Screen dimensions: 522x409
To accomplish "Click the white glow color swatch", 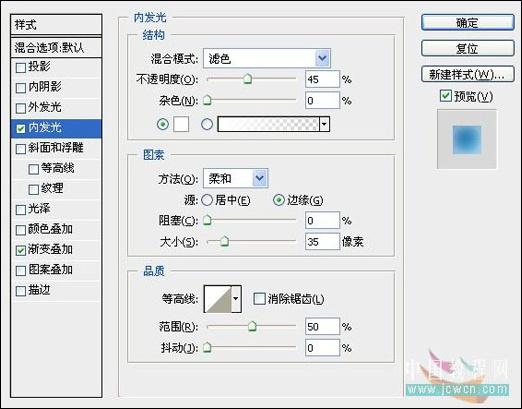I will [181, 124].
